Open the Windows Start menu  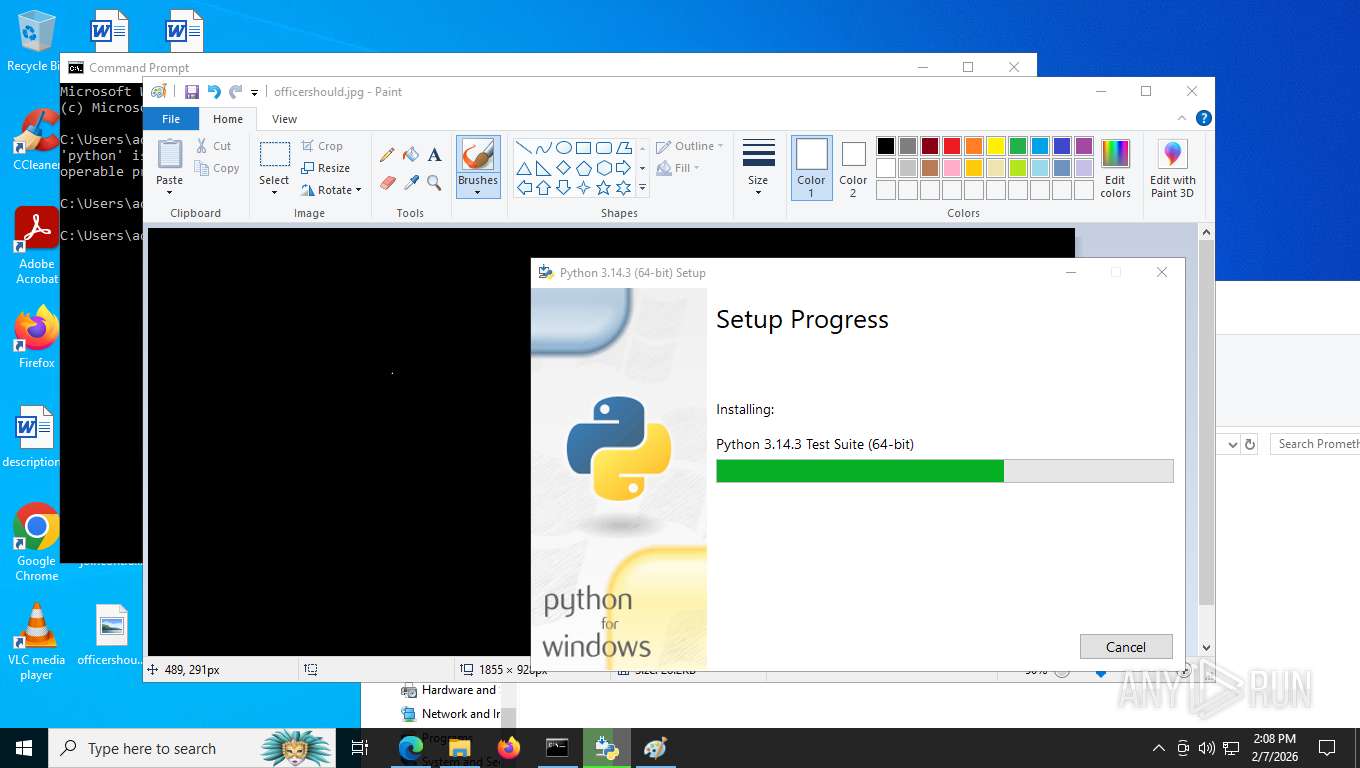24,748
